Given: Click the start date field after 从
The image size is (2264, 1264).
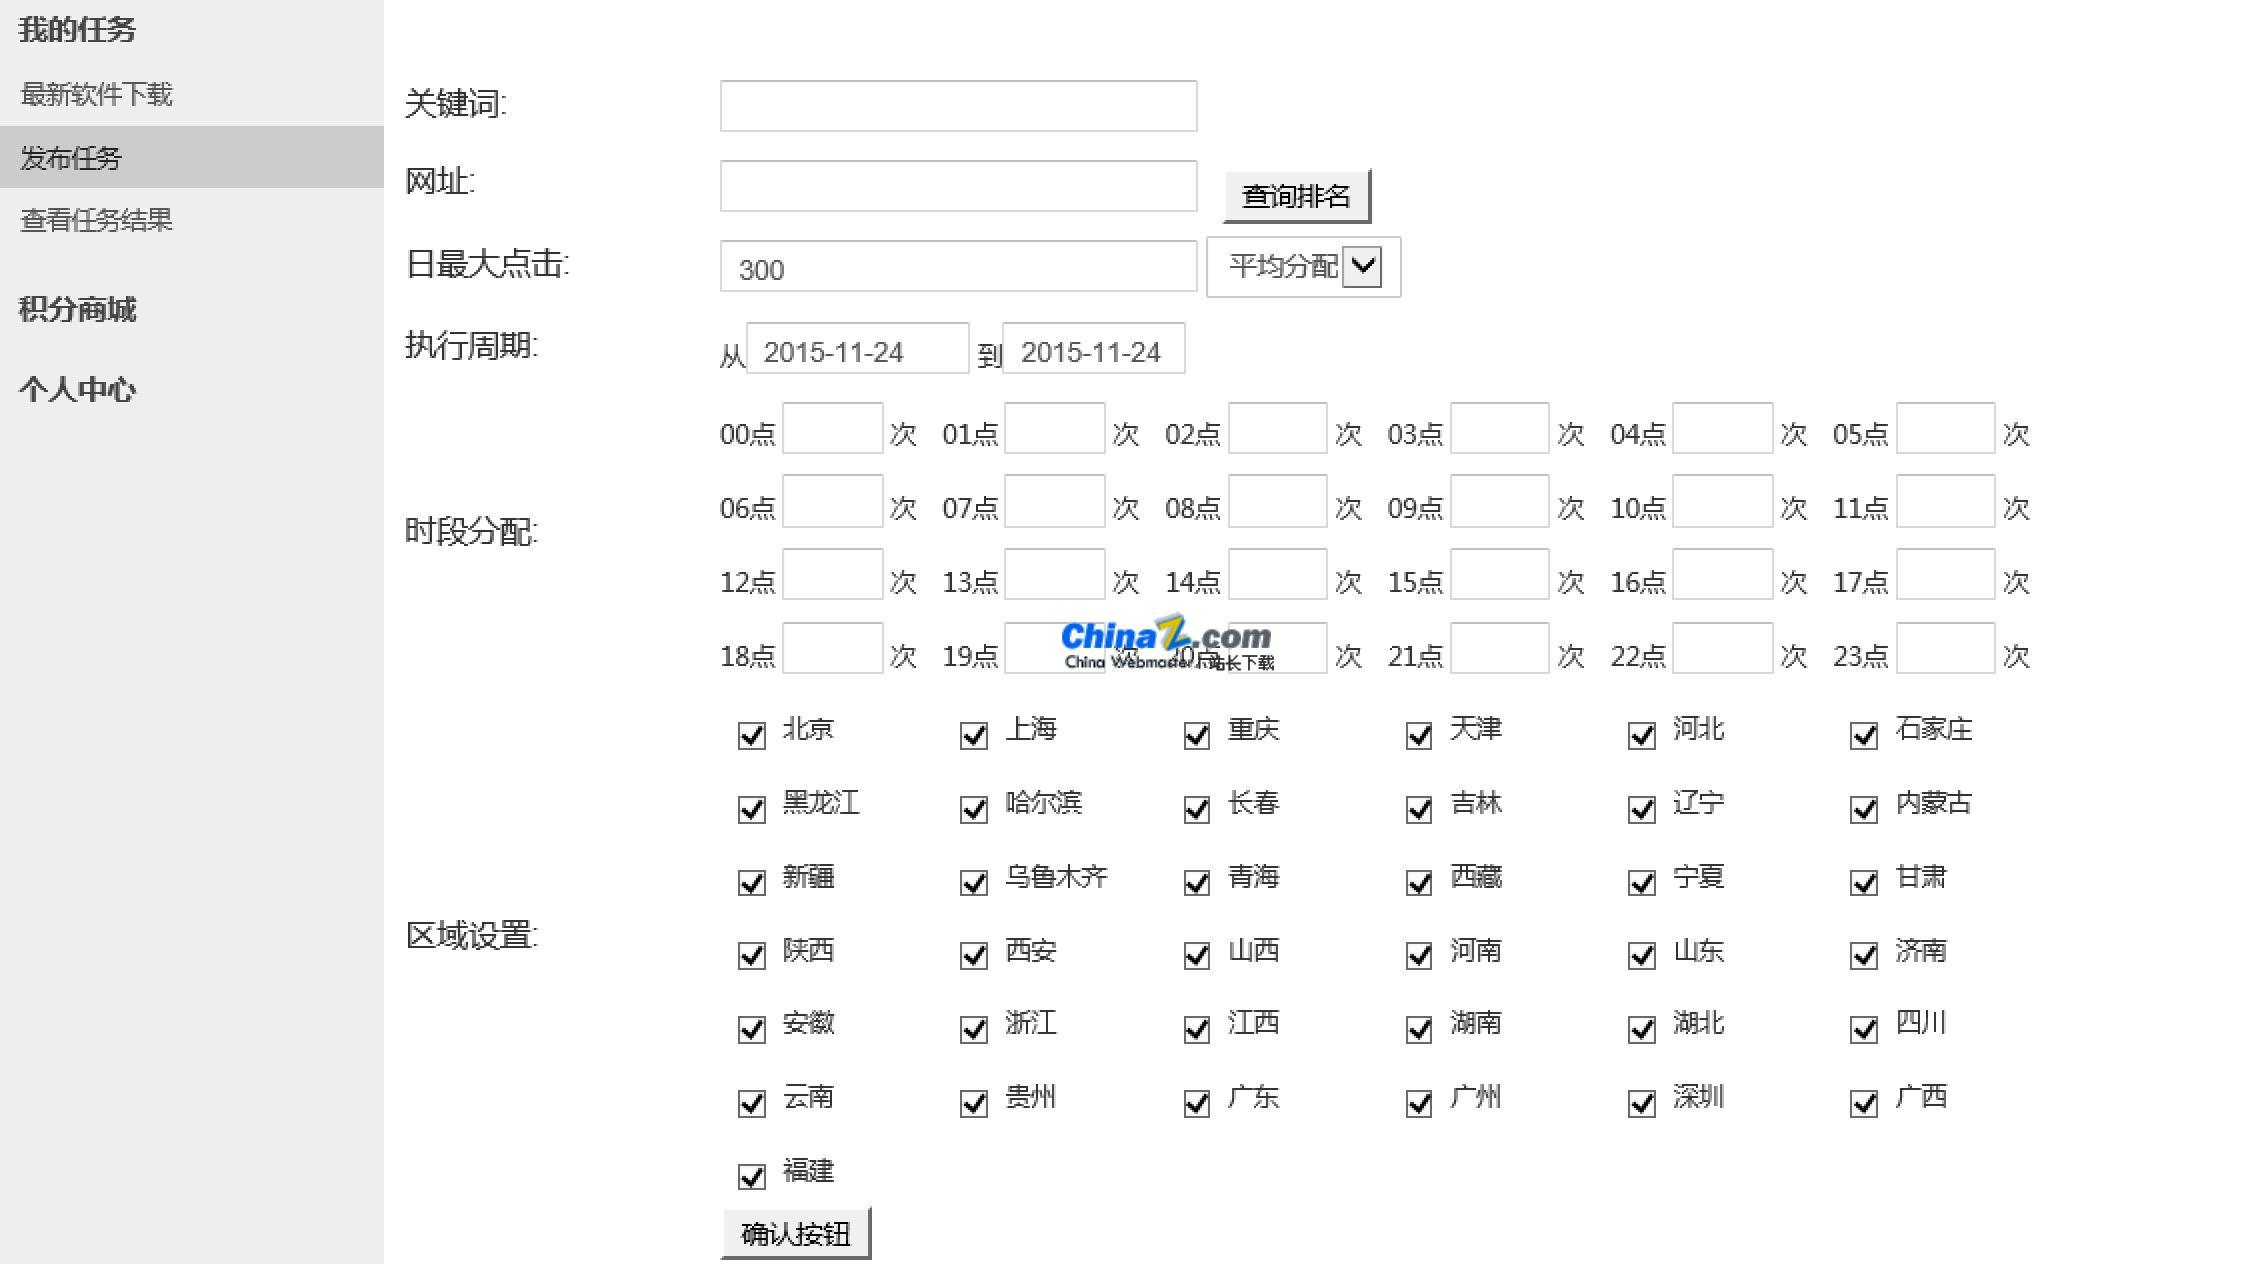Looking at the screenshot, I should (x=857, y=348).
